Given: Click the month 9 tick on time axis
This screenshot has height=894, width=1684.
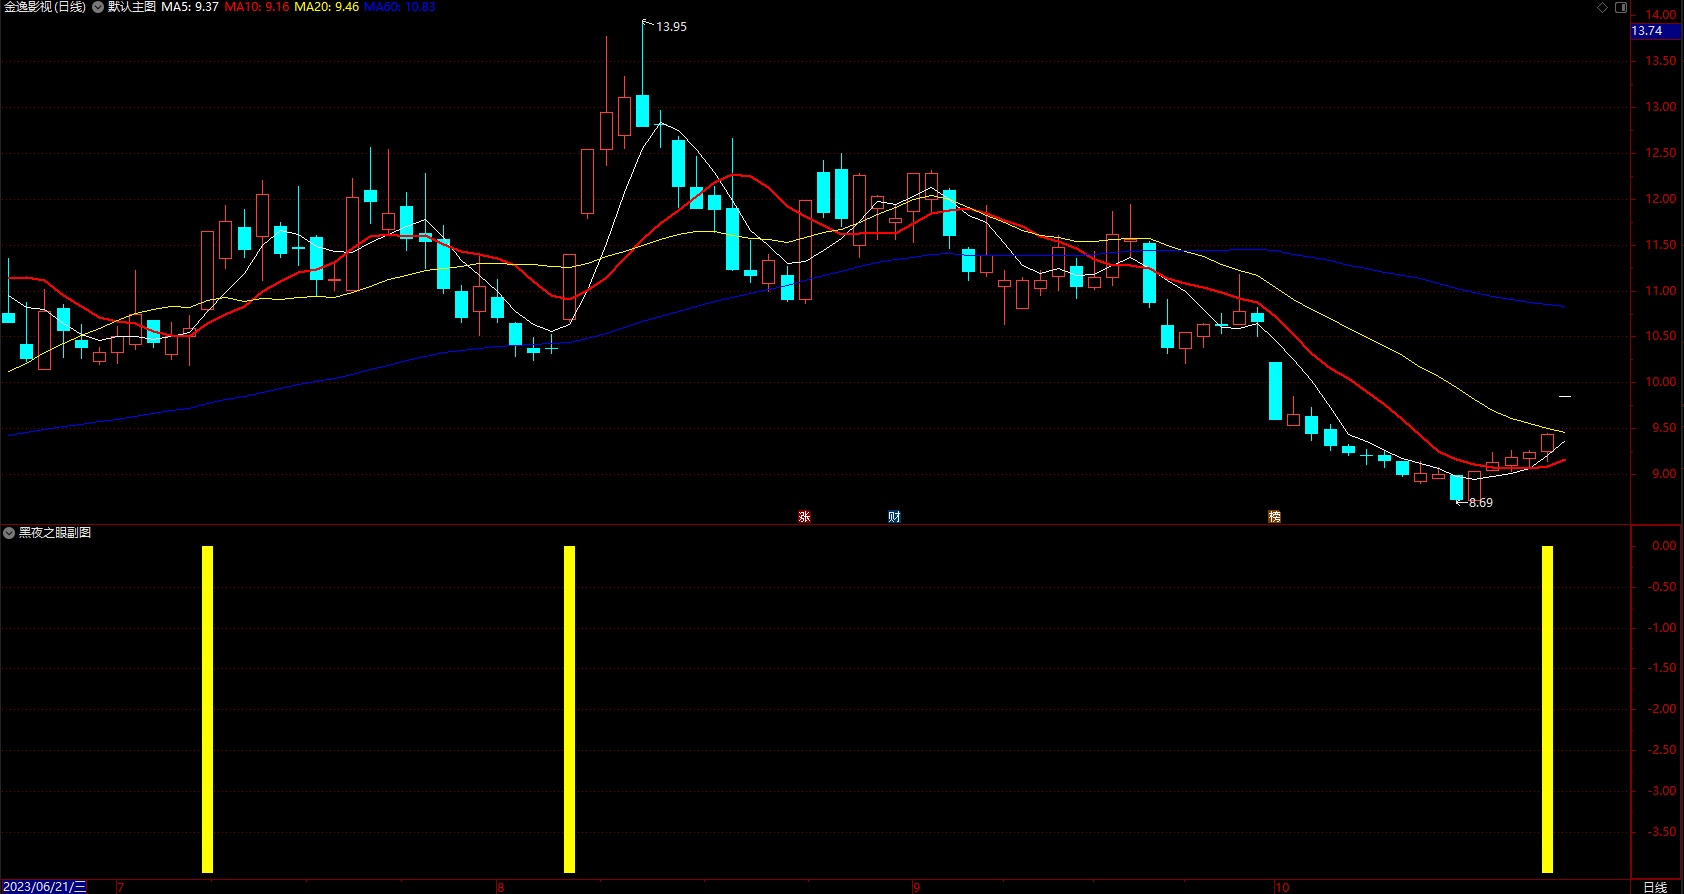Looking at the screenshot, I should (x=916, y=887).
